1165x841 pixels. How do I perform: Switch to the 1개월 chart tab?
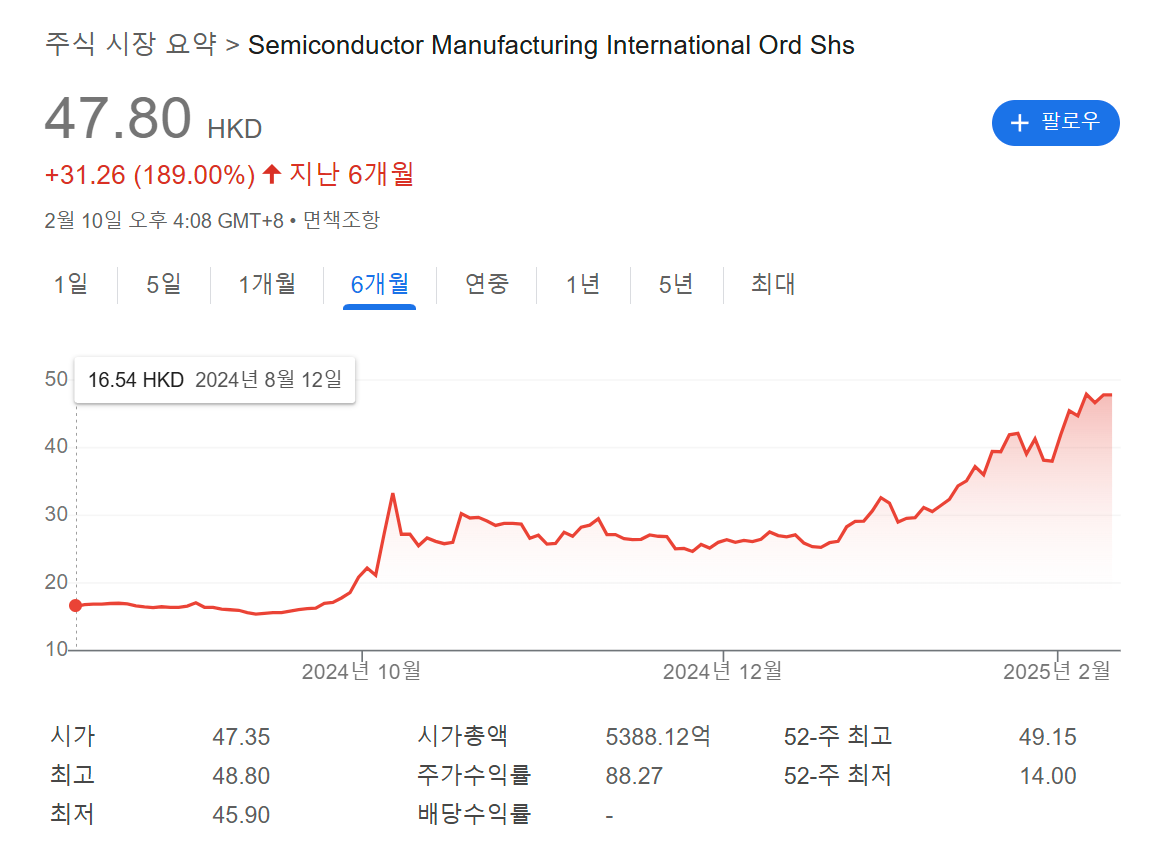point(267,284)
